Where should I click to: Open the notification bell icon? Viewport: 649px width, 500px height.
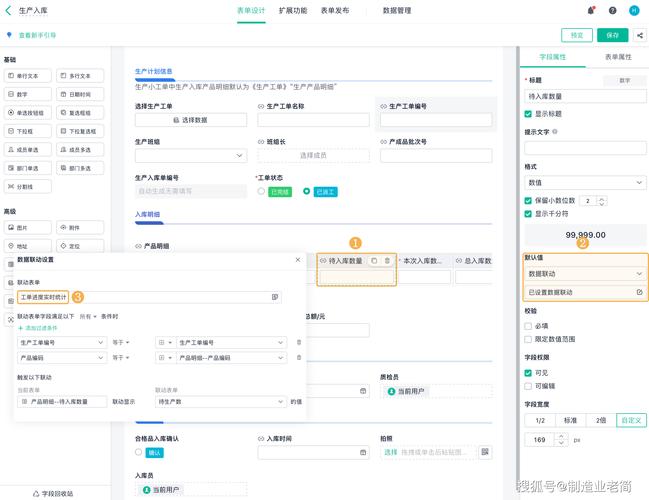pyautogui.click(x=591, y=10)
